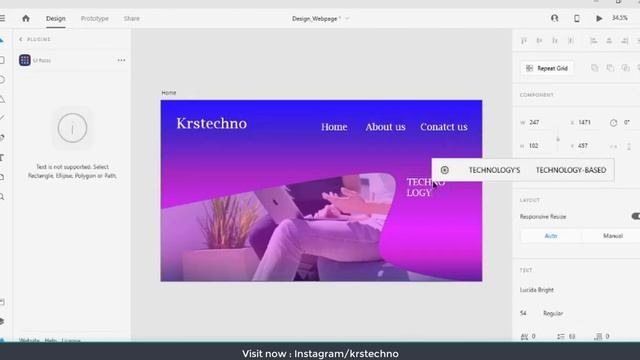Click the Repeat Grid button
The width and height of the screenshot is (640, 360).
coord(547,68)
